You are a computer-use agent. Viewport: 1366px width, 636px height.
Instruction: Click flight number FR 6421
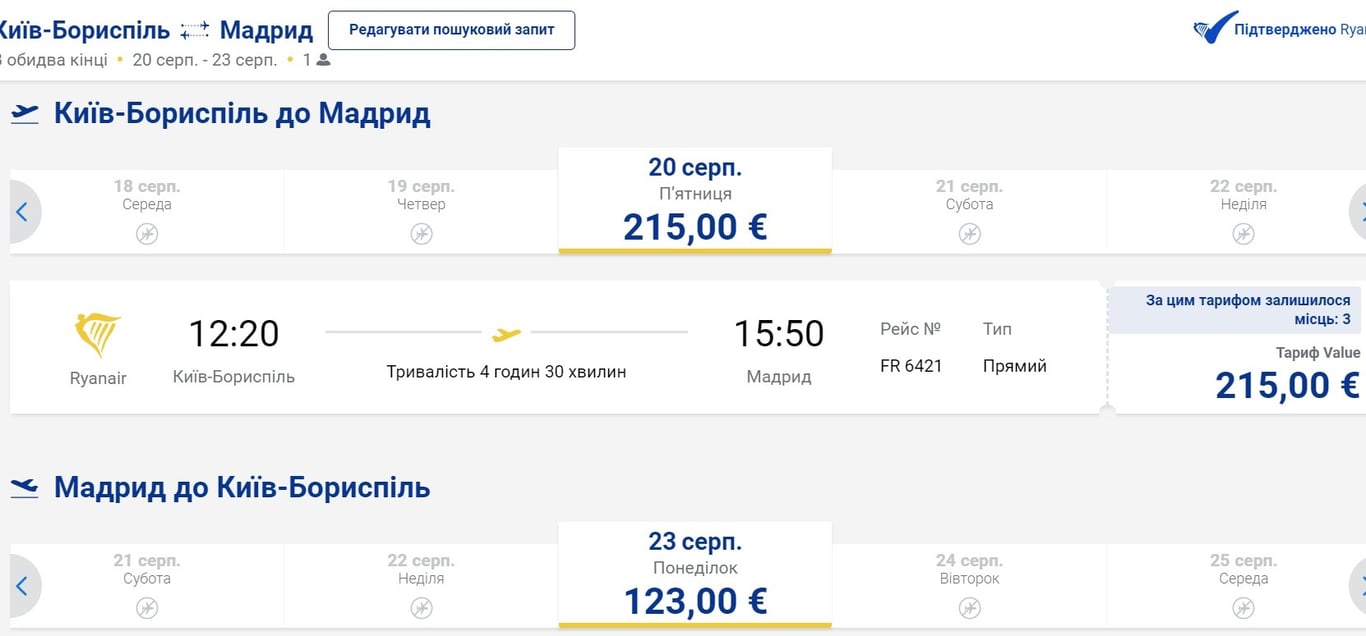(x=911, y=366)
